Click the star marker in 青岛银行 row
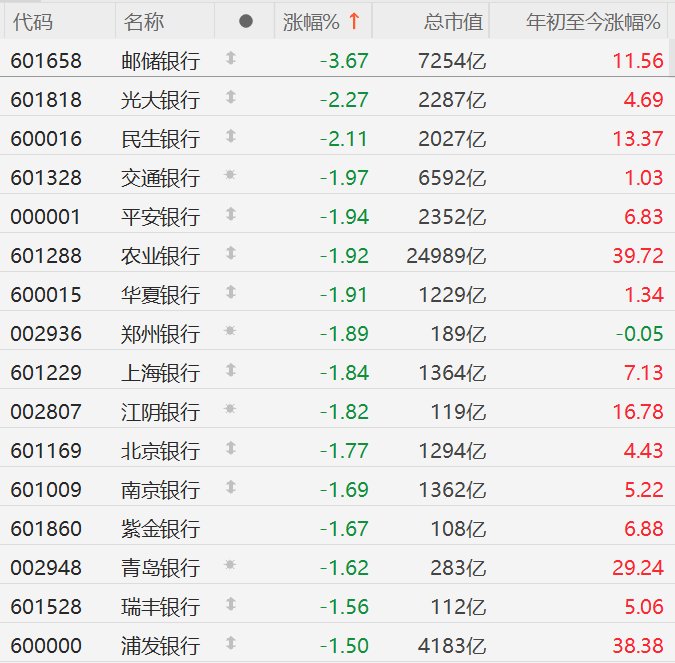The image size is (675, 663). pos(230,564)
